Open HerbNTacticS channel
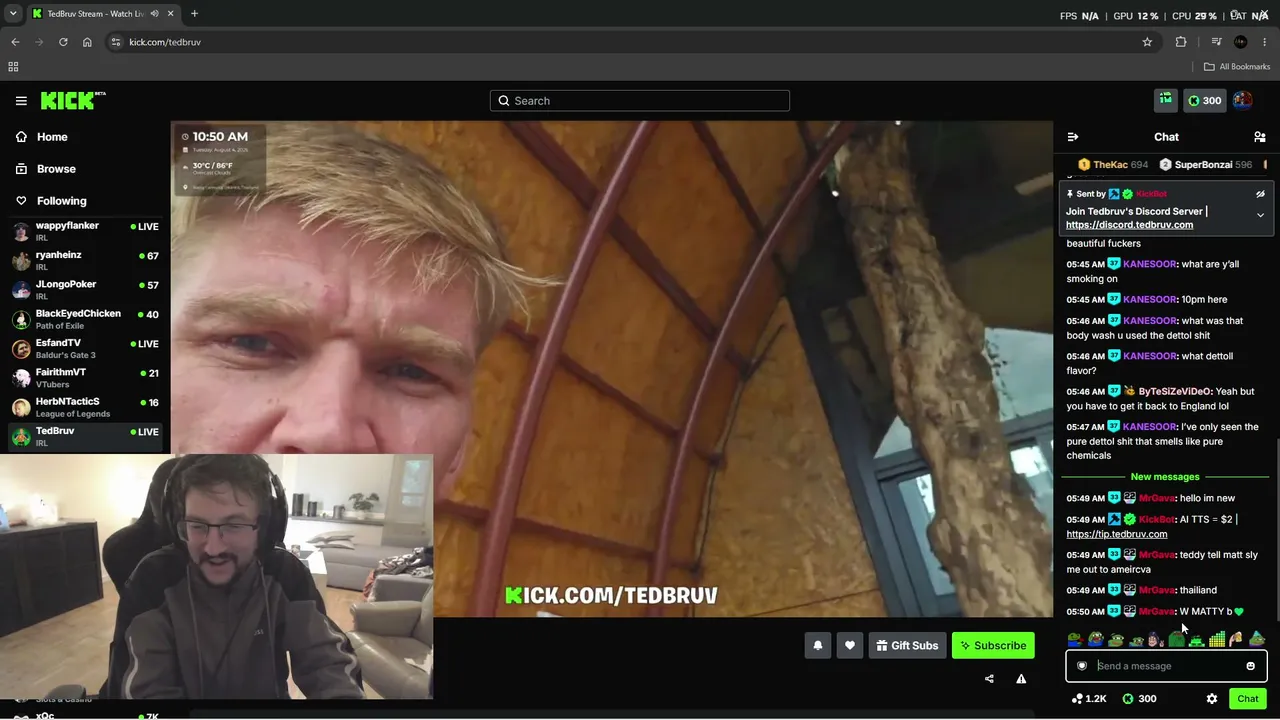 tap(85, 408)
